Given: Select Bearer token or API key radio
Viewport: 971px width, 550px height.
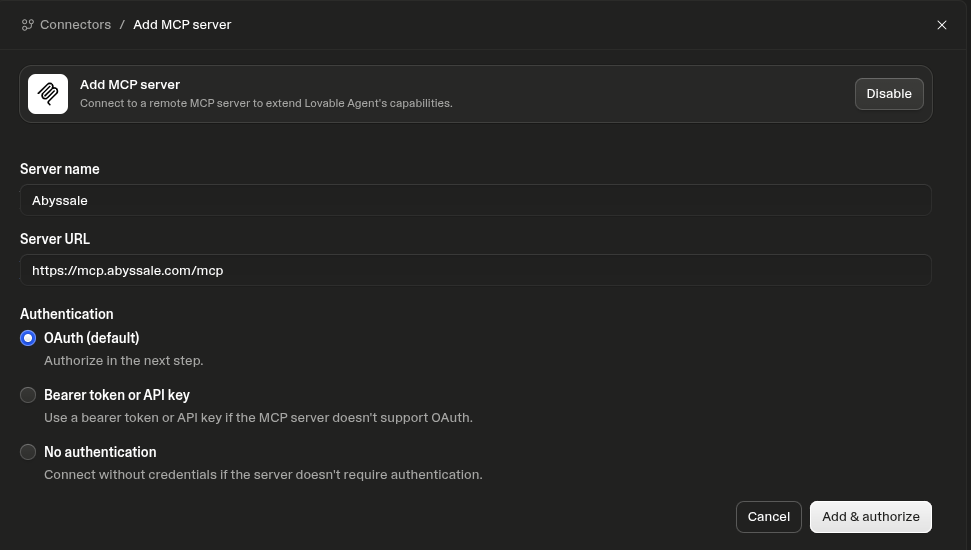Looking at the screenshot, I should coord(28,395).
